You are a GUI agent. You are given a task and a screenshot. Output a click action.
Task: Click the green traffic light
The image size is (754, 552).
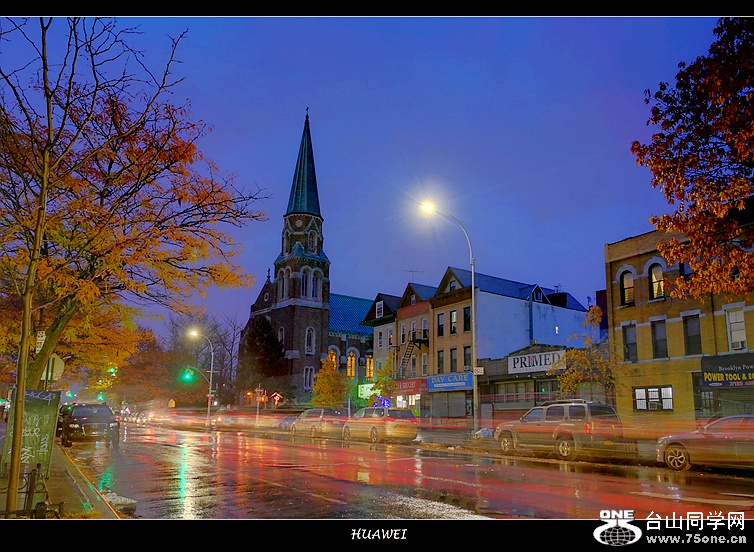tap(186, 375)
